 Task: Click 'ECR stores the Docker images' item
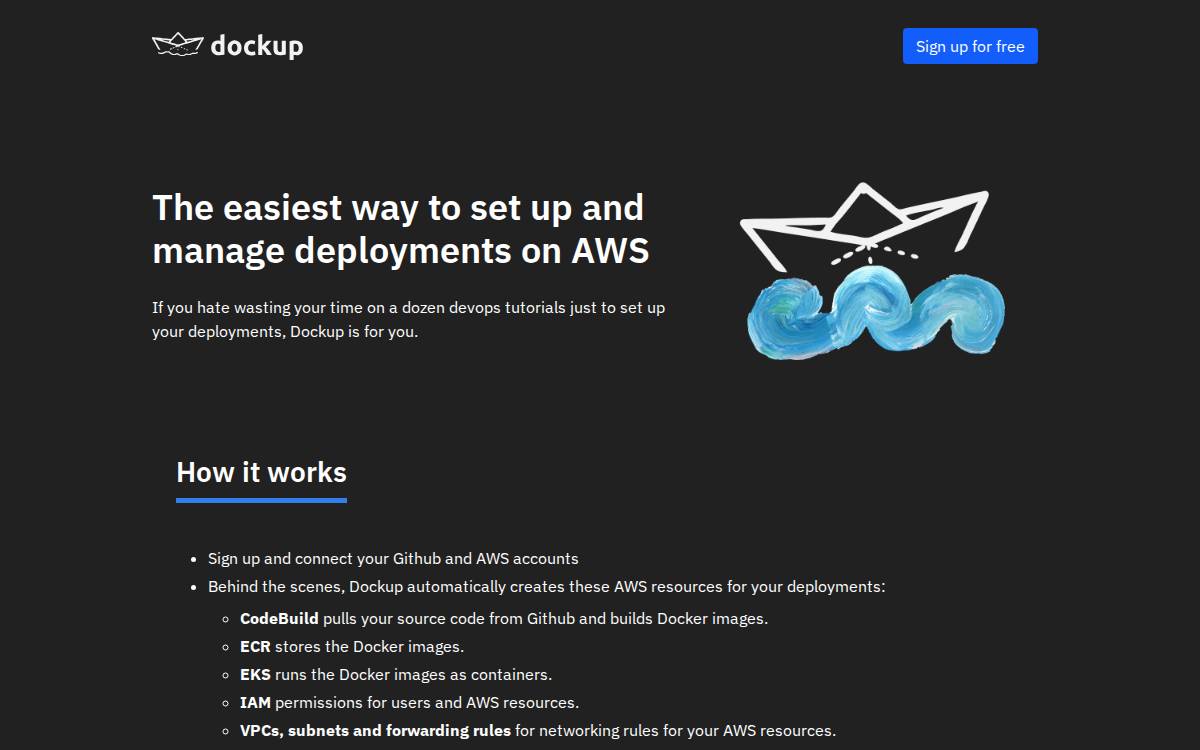click(352, 646)
